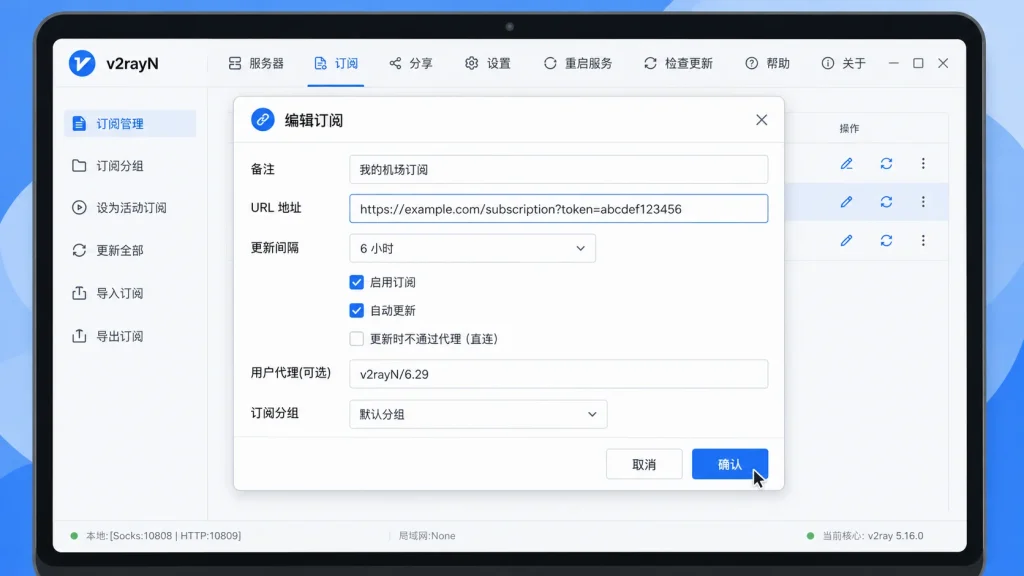The height and width of the screenshot is (576, 1024).
Task: Click the link icon in dialog header
Action: tap(263, 120)
